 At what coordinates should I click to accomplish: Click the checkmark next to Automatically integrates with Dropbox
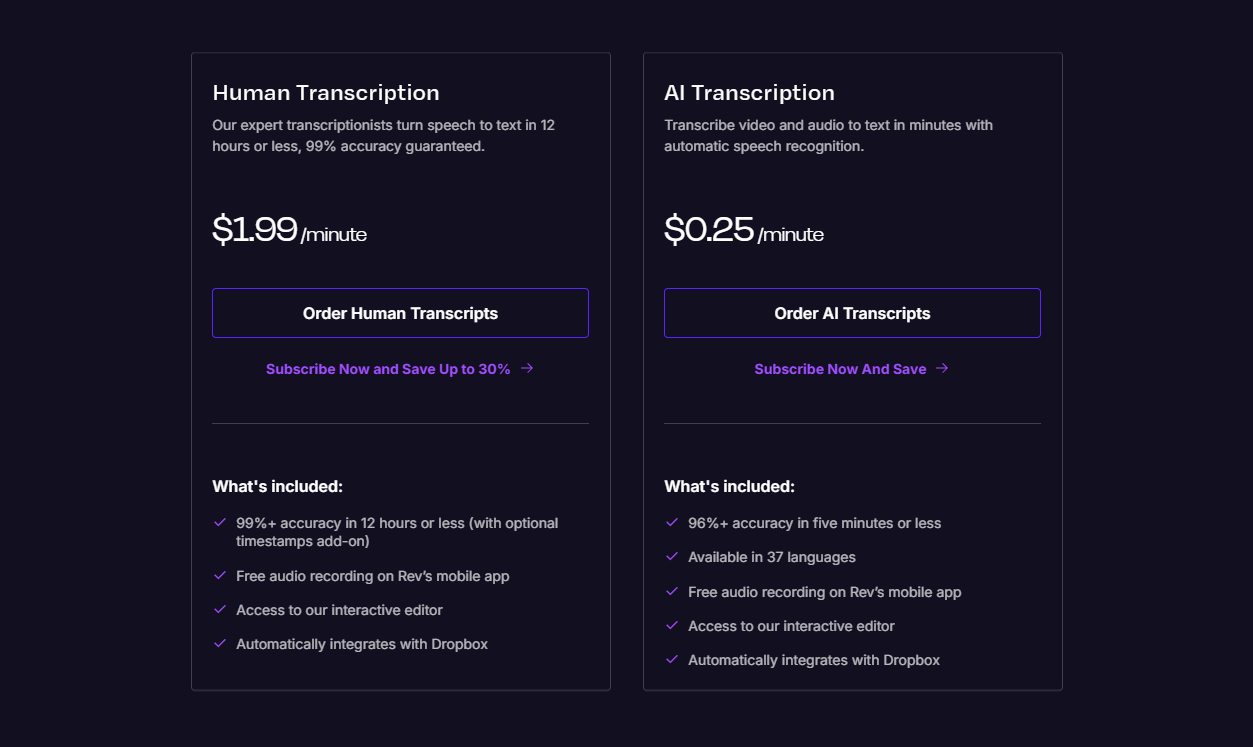point(219,644)
